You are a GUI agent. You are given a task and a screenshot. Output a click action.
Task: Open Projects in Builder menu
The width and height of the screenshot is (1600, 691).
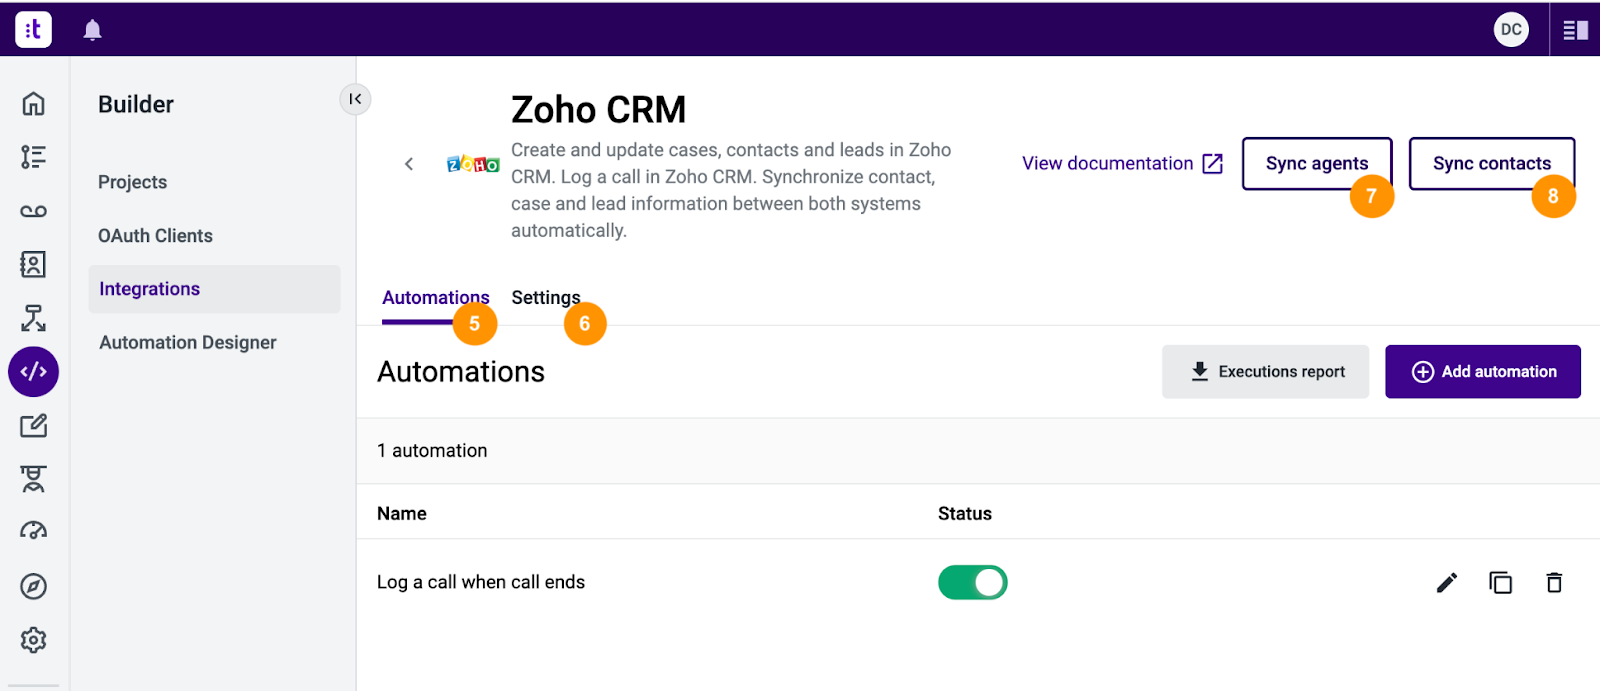[x=132, y=182]
